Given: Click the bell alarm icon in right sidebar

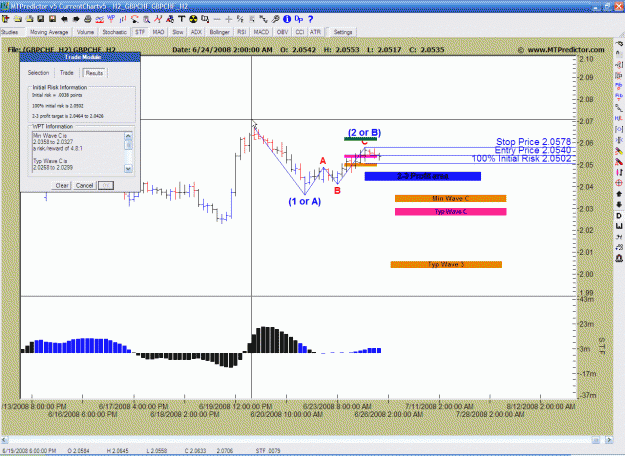Looking at the screenshot, I should click(x=619, y=258).
